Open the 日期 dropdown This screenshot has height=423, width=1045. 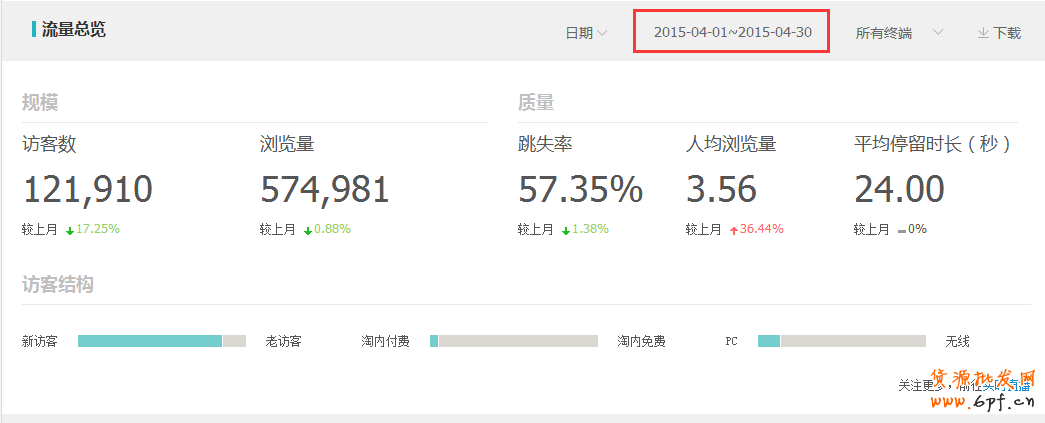586,33
